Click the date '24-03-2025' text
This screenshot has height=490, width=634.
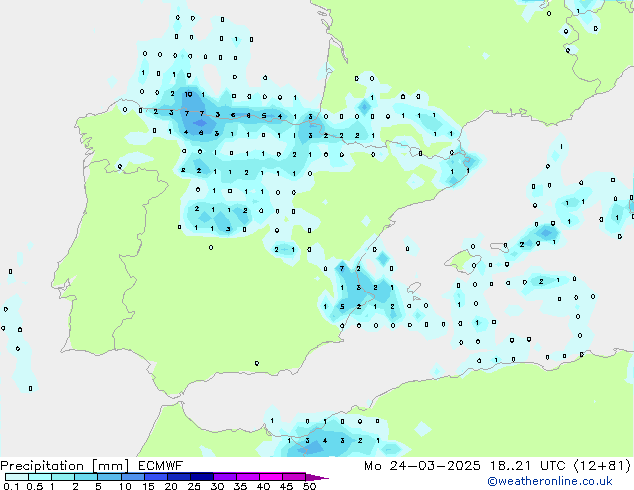pyautogui.click(x=435, y=466)
